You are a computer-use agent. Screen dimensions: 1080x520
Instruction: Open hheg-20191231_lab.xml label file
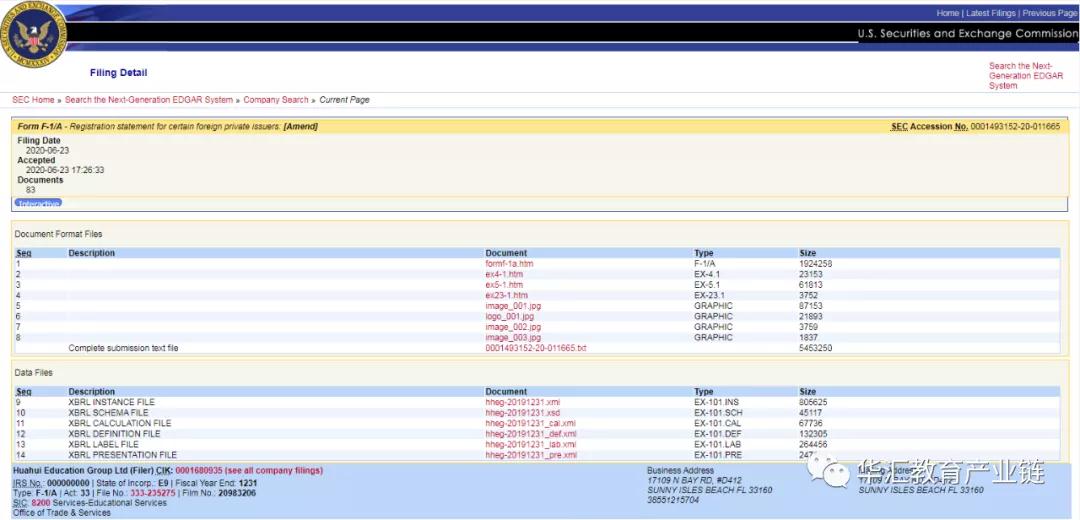point(531,445)
